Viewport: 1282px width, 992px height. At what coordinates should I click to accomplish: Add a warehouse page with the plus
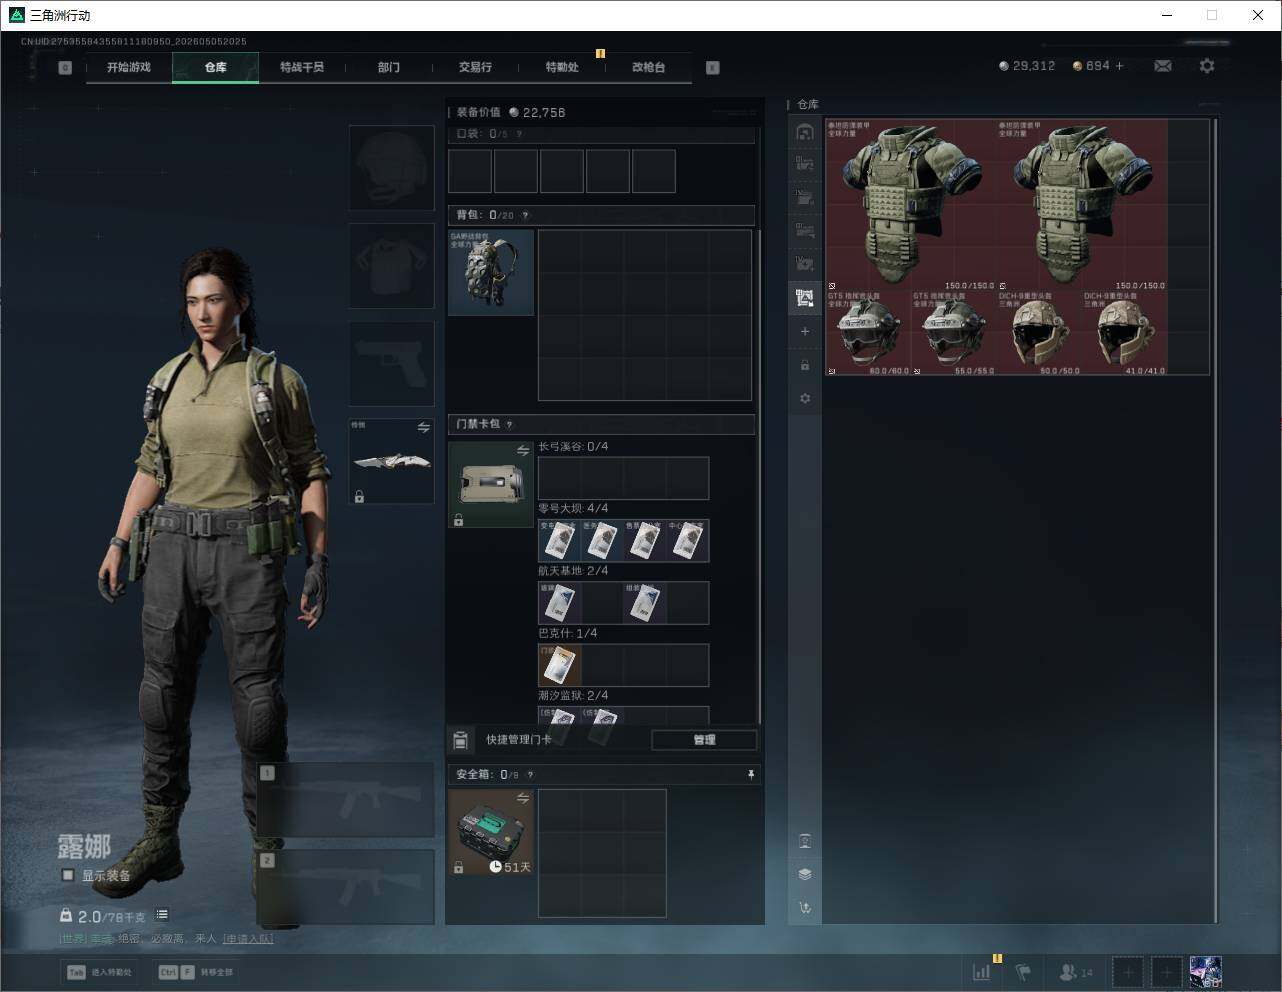click(805, 331)
